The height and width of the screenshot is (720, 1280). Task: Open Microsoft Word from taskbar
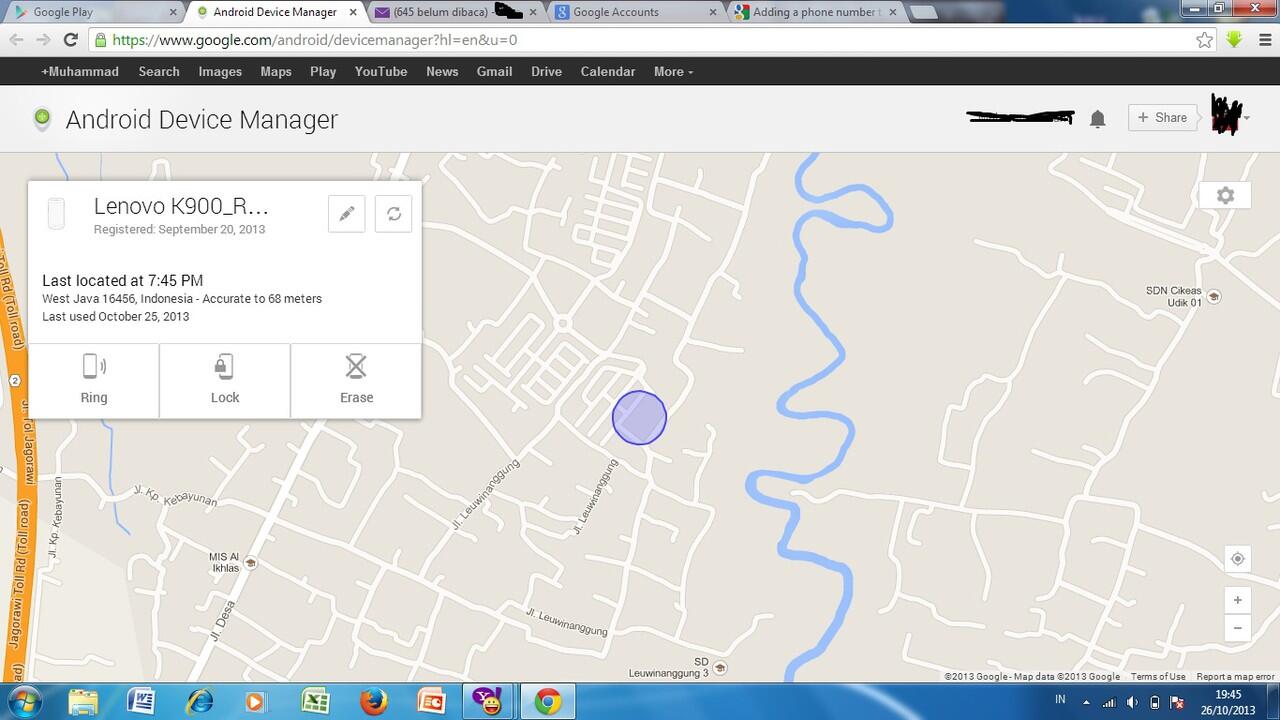tap(141, 702)
